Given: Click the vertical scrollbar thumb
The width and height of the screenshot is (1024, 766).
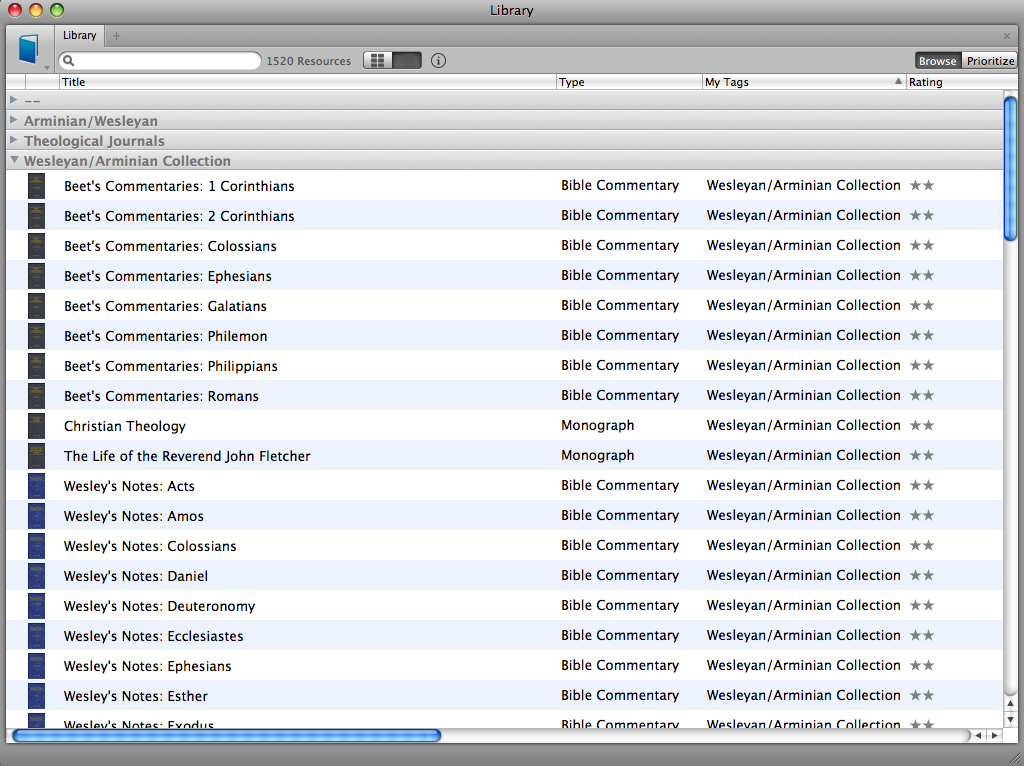Looking at the screenshot, I should click(x=1010, y=168).
